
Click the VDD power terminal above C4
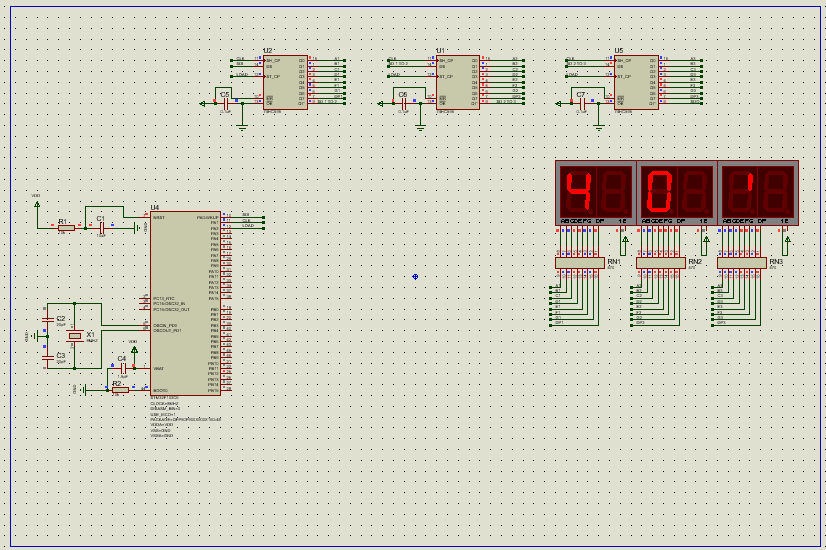[x=134, y=349]
